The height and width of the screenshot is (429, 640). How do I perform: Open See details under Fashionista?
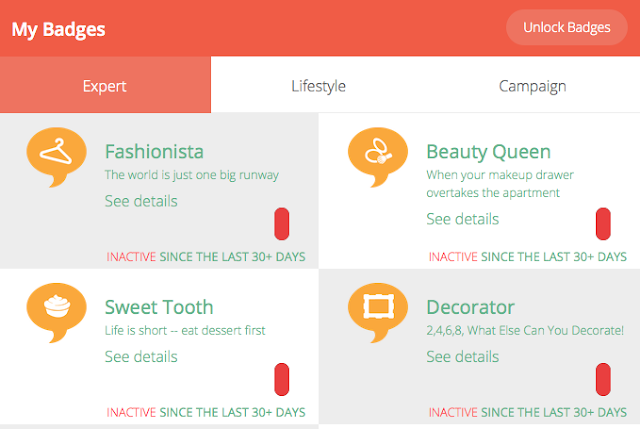[141, 201]
